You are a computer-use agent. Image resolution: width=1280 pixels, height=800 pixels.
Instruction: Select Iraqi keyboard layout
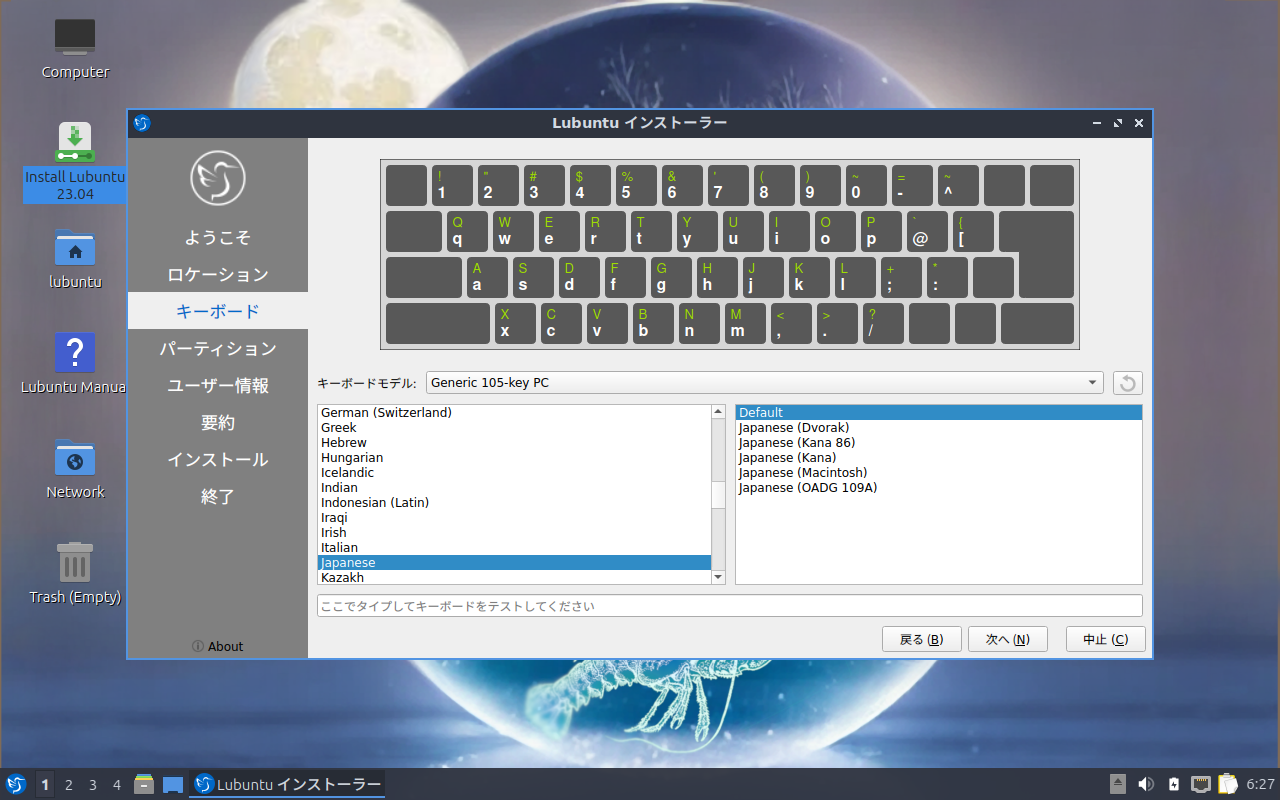coord(514,517)
